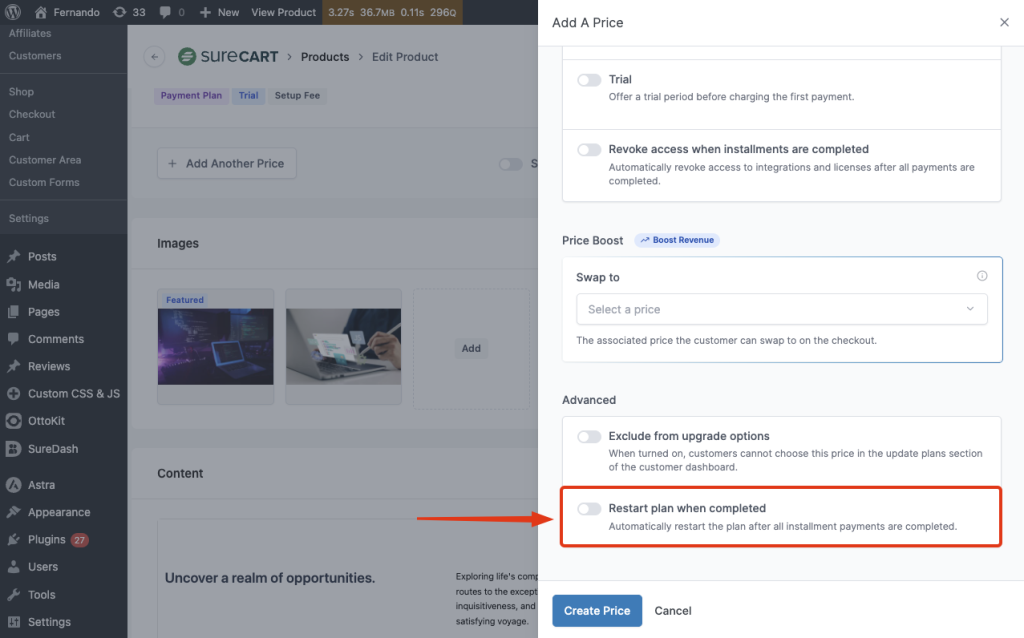Click the SureDash icon in sidebar
This screenshot has height=638, width=1024.
14,449
